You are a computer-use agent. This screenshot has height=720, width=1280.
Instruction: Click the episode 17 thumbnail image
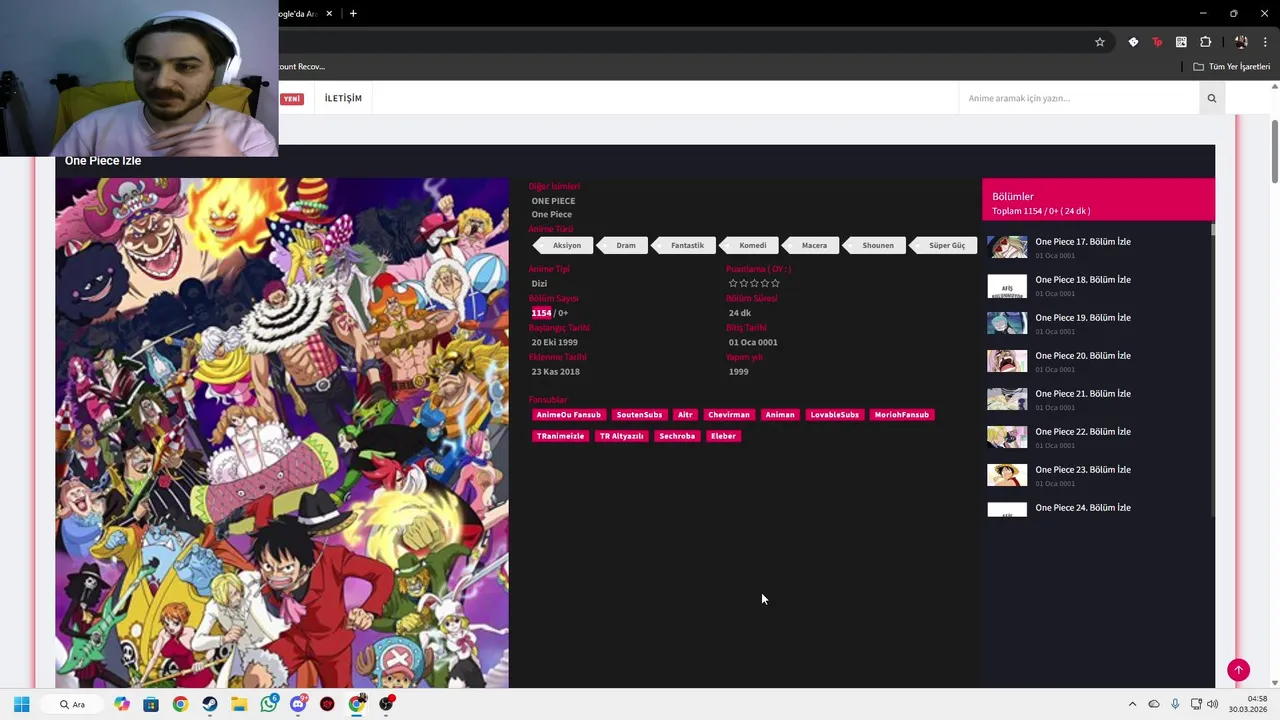coord(1007,247)
